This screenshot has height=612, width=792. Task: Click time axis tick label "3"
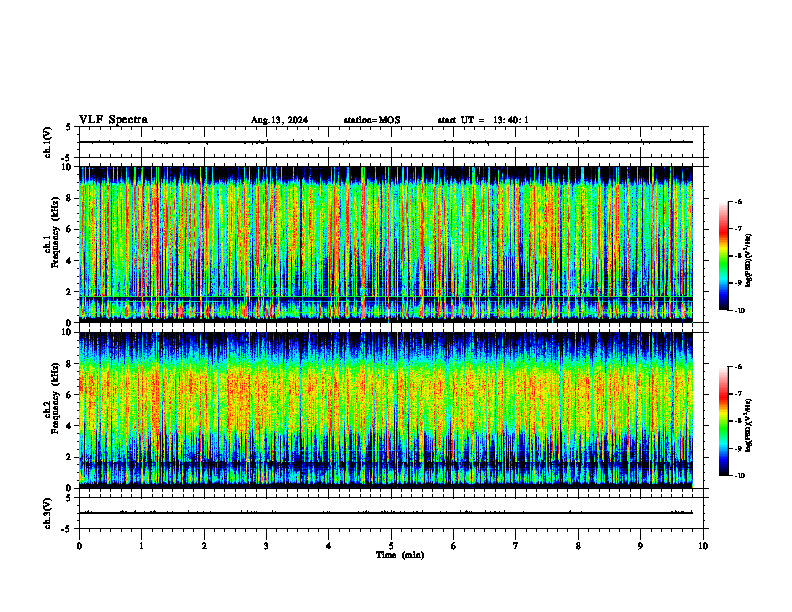[266, 546]
